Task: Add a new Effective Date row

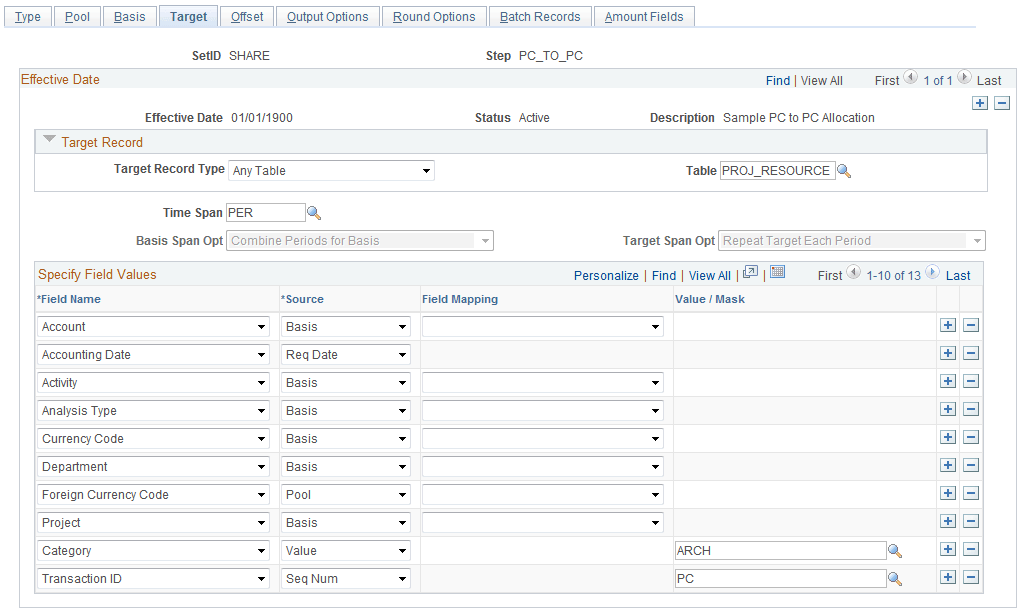Action: coord(980,103)
